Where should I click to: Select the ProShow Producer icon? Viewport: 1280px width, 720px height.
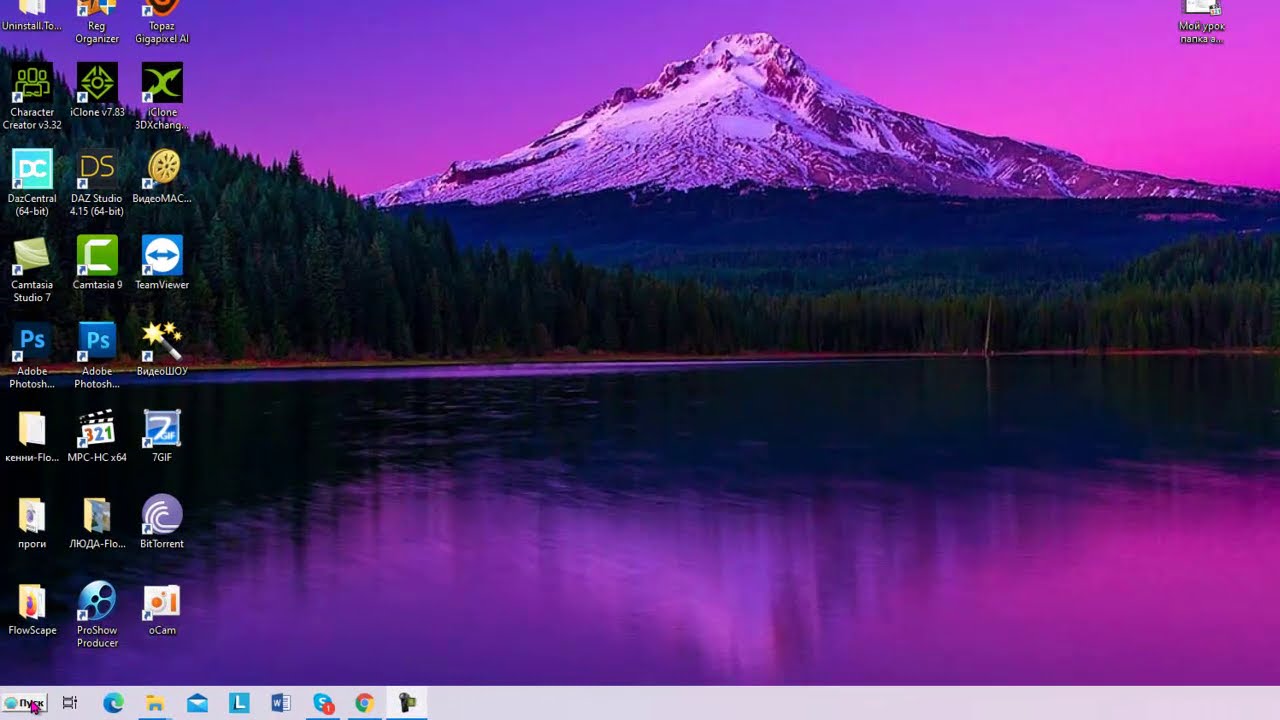click(x=97, y=602)
